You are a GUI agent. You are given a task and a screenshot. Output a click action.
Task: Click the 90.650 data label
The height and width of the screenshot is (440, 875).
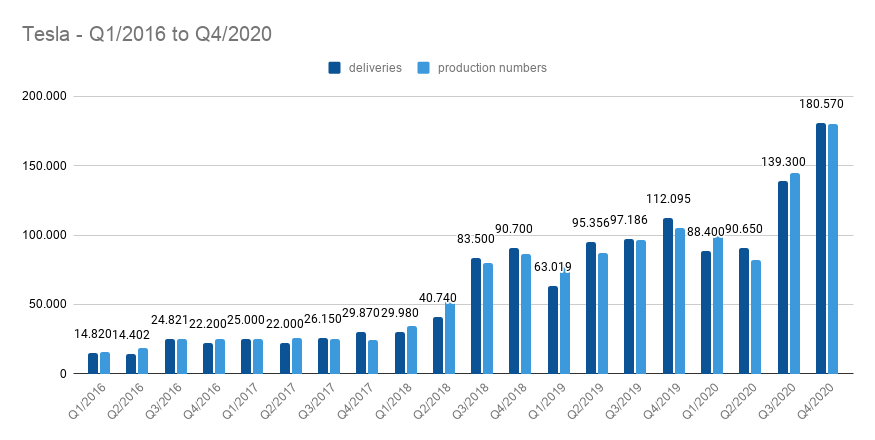744,229
